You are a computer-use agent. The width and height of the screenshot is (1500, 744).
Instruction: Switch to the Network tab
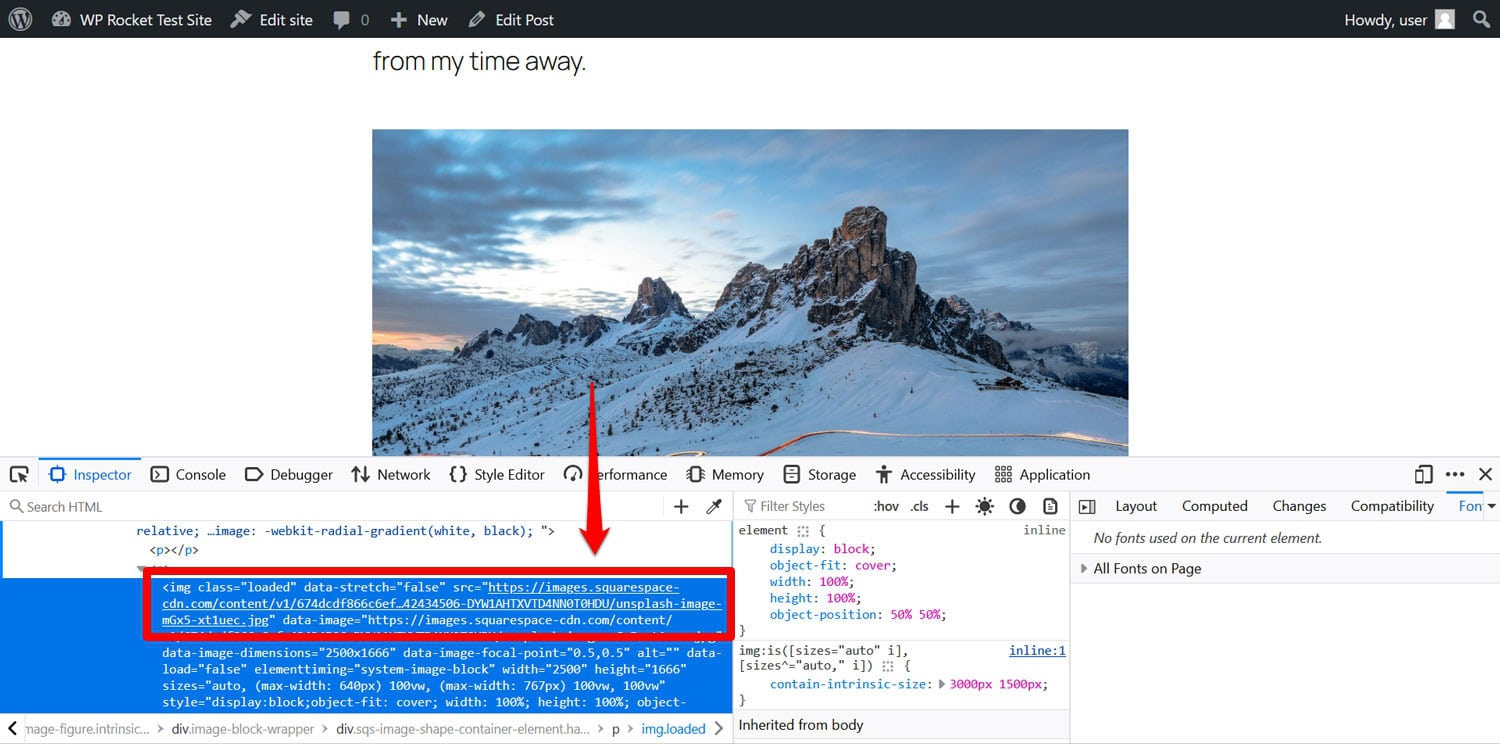coord(391,474)
